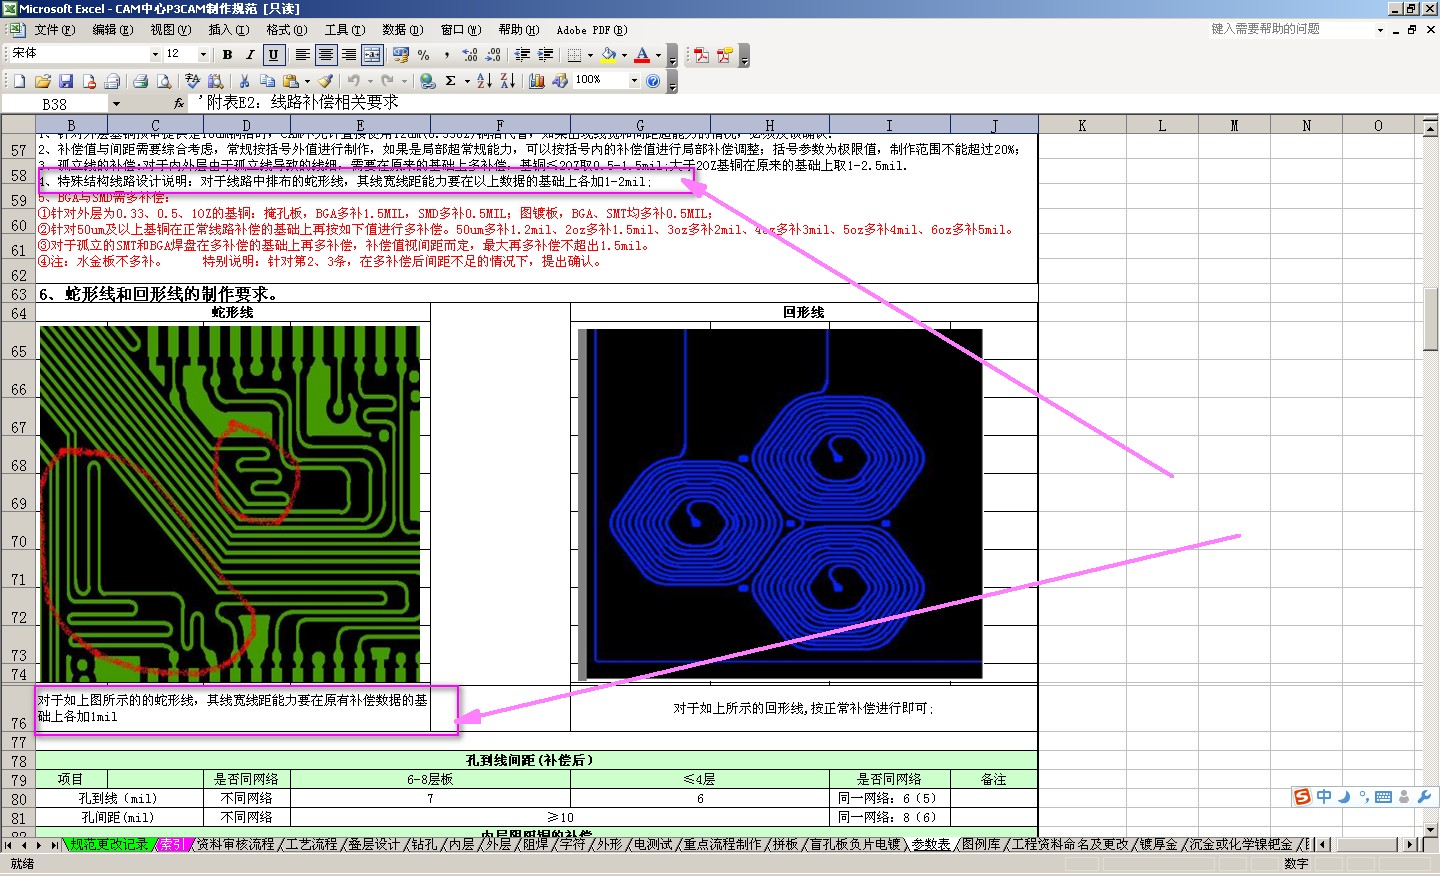Open the Adobe PDF menu
Screen dimensions: 1440x876
[591, 30]
